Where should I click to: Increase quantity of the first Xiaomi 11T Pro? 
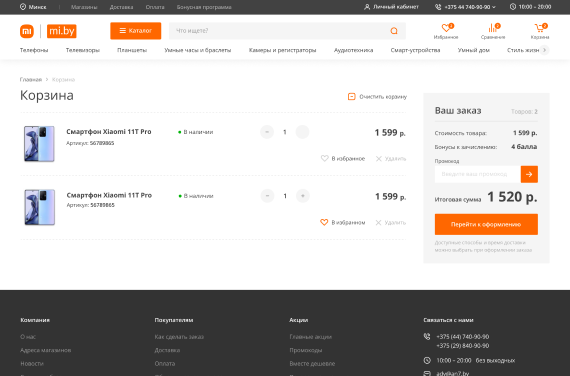(302, 132)
